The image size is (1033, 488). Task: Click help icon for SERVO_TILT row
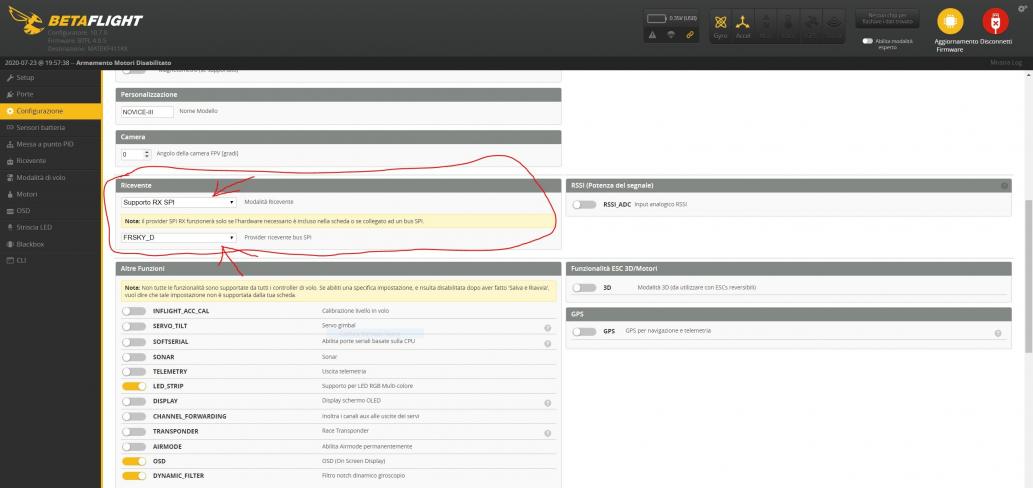(x=547, y=328)
